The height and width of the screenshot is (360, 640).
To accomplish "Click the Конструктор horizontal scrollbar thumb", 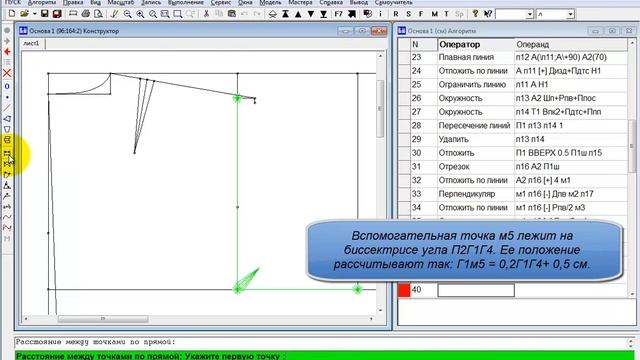I will 103,319.
